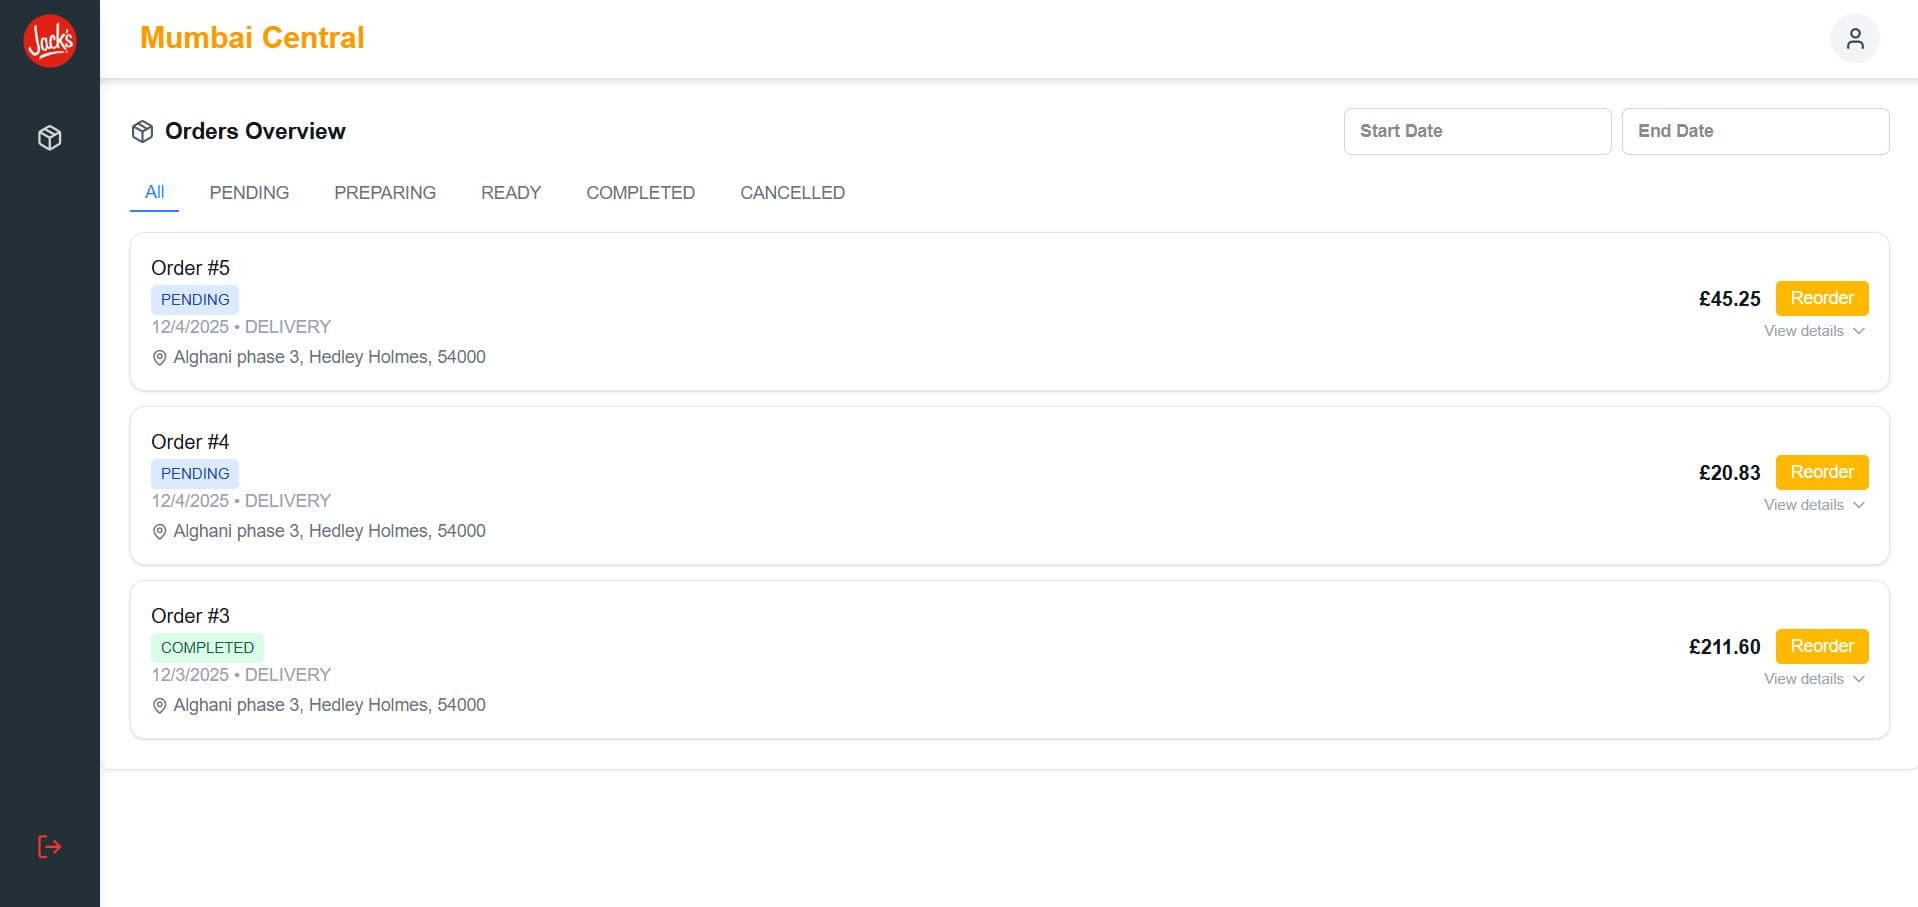Image resolution: width=1918 pixels, height=907 pixels.
Task: Click Order #4 date 12/4/2025 • DELIVERY
Action: tap(241, 501)
